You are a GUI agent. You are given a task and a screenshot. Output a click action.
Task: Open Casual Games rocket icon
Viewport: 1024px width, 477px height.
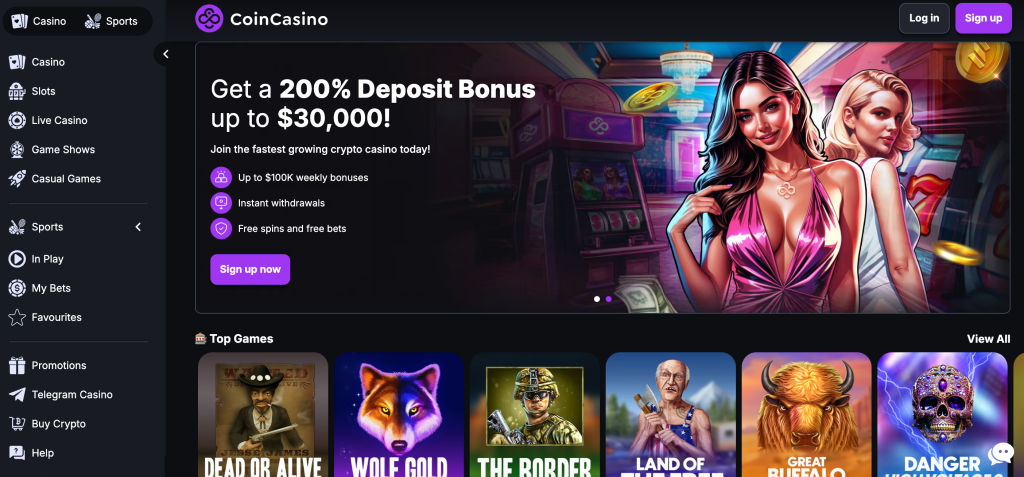16,178
